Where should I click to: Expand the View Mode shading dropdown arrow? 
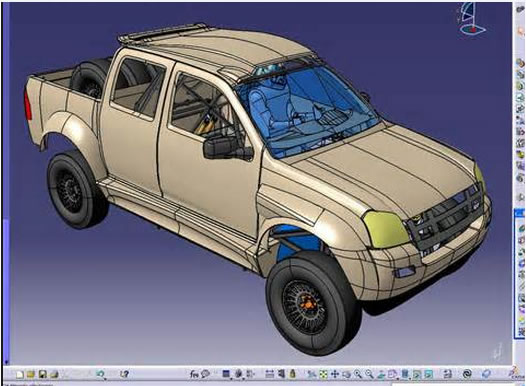[x=410, y=379]
